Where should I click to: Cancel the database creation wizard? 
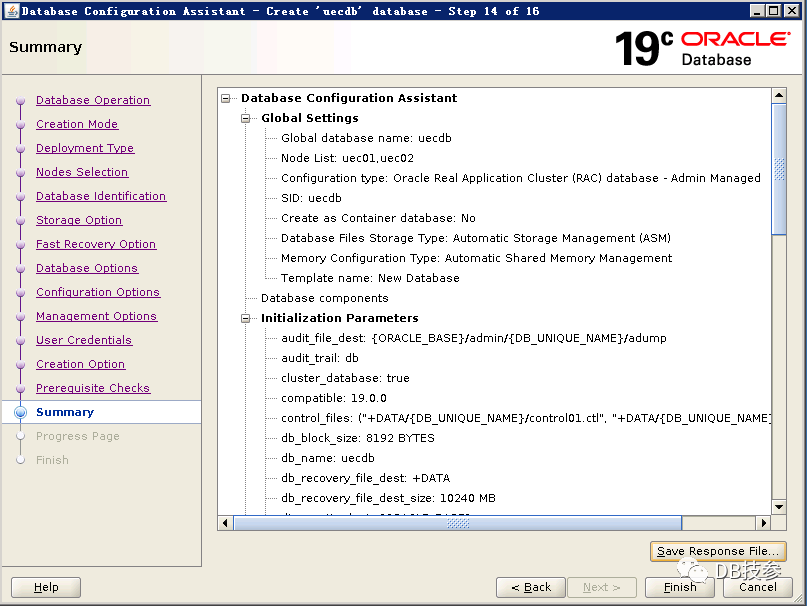click(x=757, y=587)
